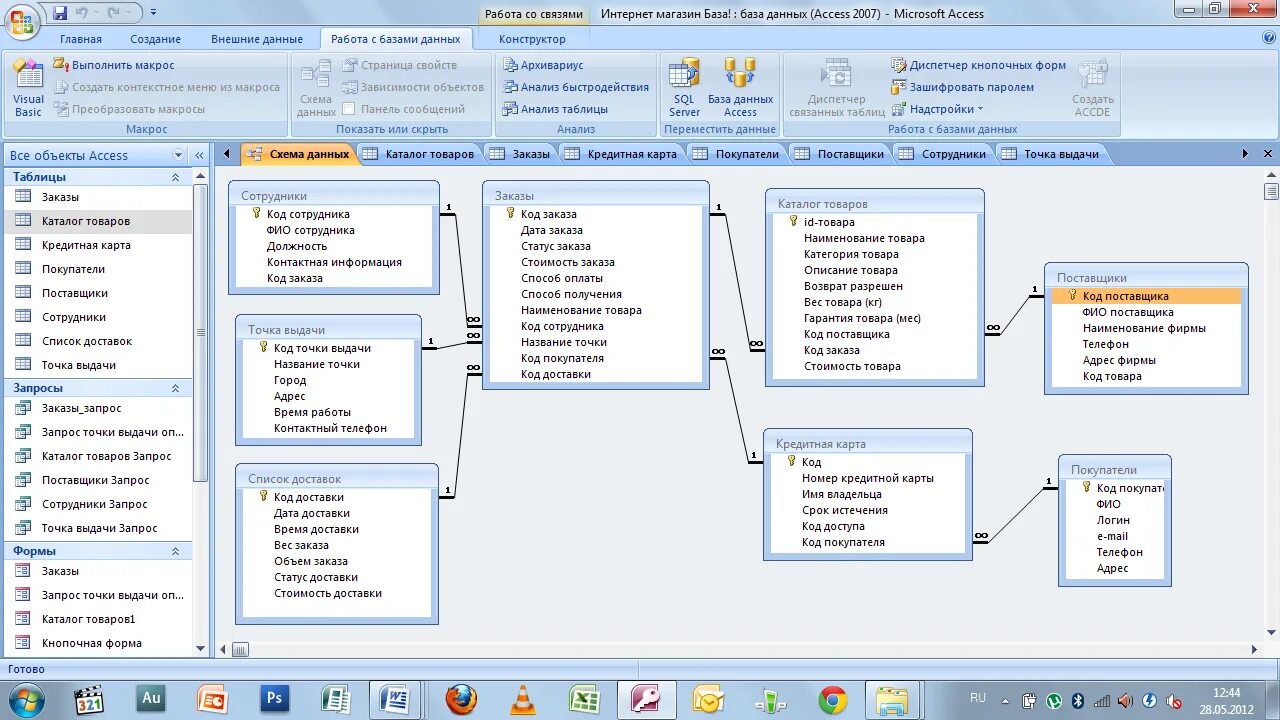This screenshot has height=720, width=1280.
Task: Select Каталог товаров in navigation pane
Action: click(x=97, y=221)
